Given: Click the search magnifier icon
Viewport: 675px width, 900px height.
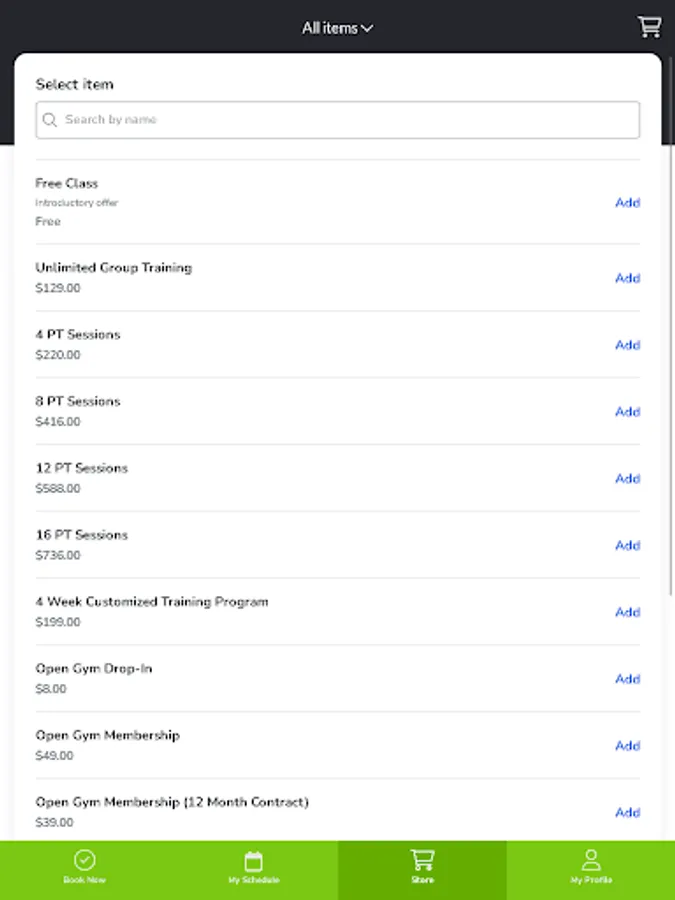Looking at the screenshot, I should coord(50,120).
